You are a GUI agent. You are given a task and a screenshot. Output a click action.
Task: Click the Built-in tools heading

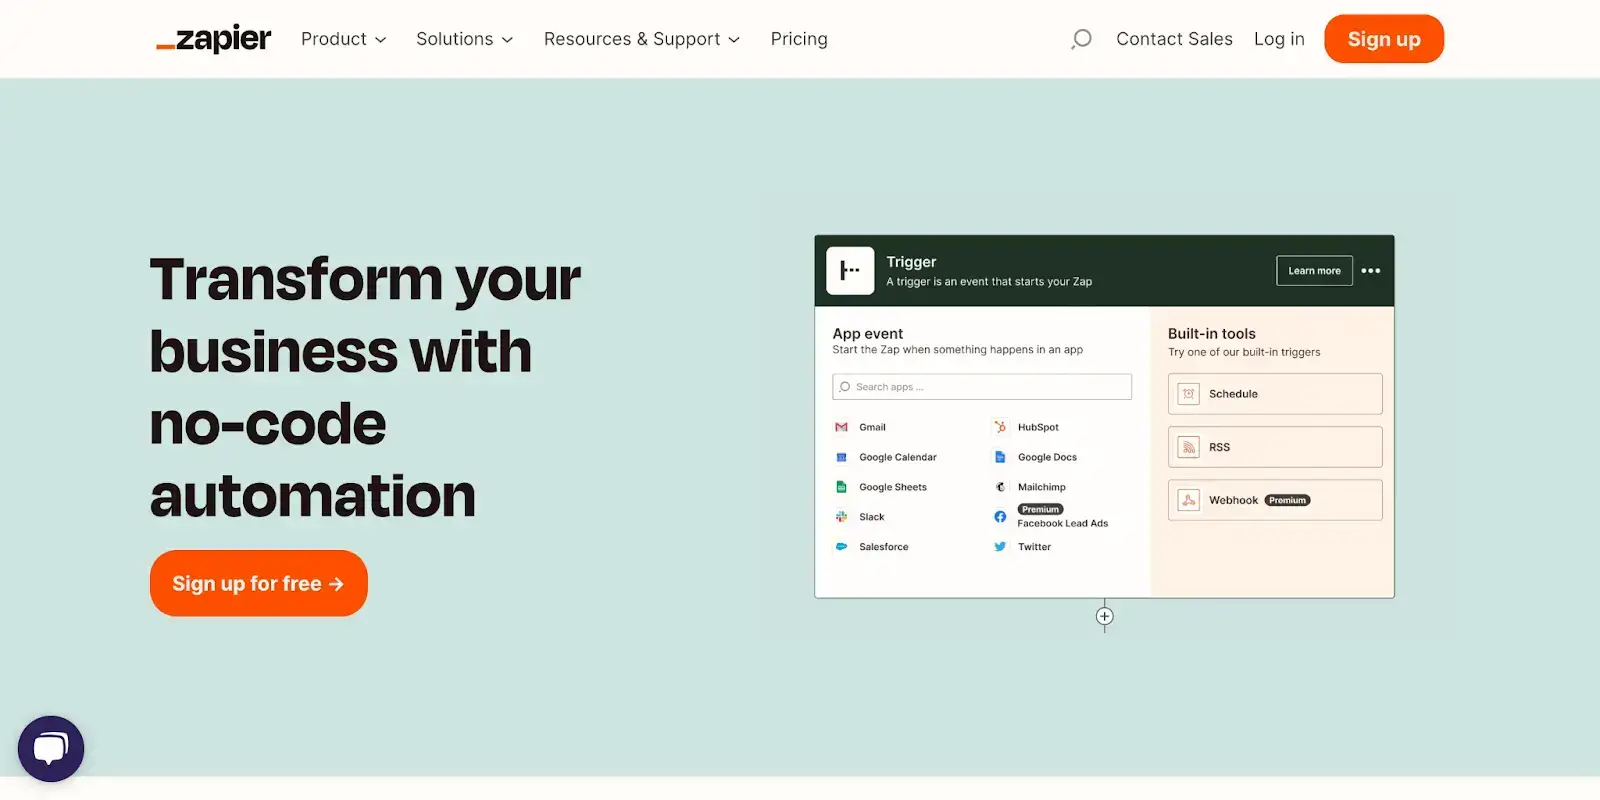(x=1212, y=334)
